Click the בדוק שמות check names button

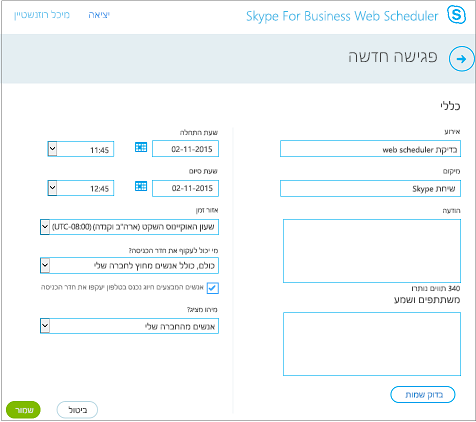point(423,395)
